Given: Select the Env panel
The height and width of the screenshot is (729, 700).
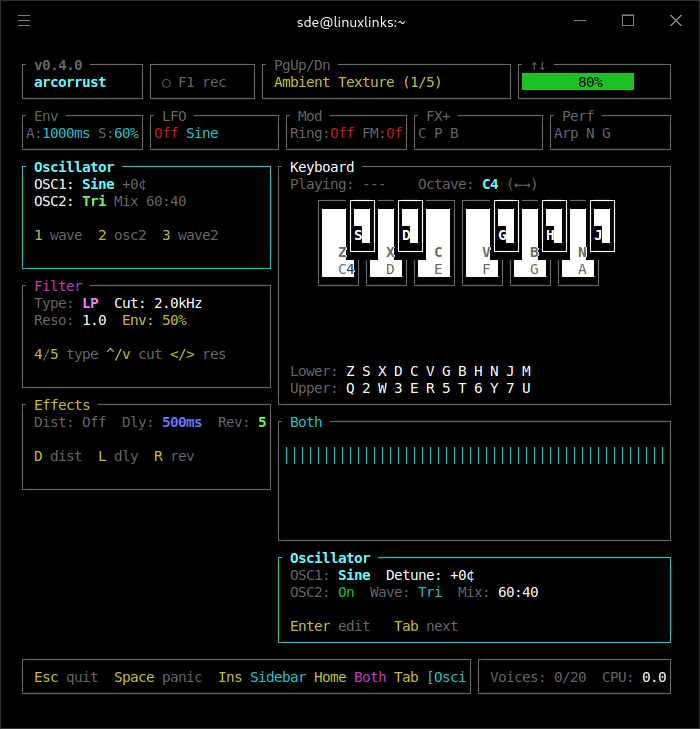Looking at the screenshot, I should pyautogui.click(x=82, y=132).
